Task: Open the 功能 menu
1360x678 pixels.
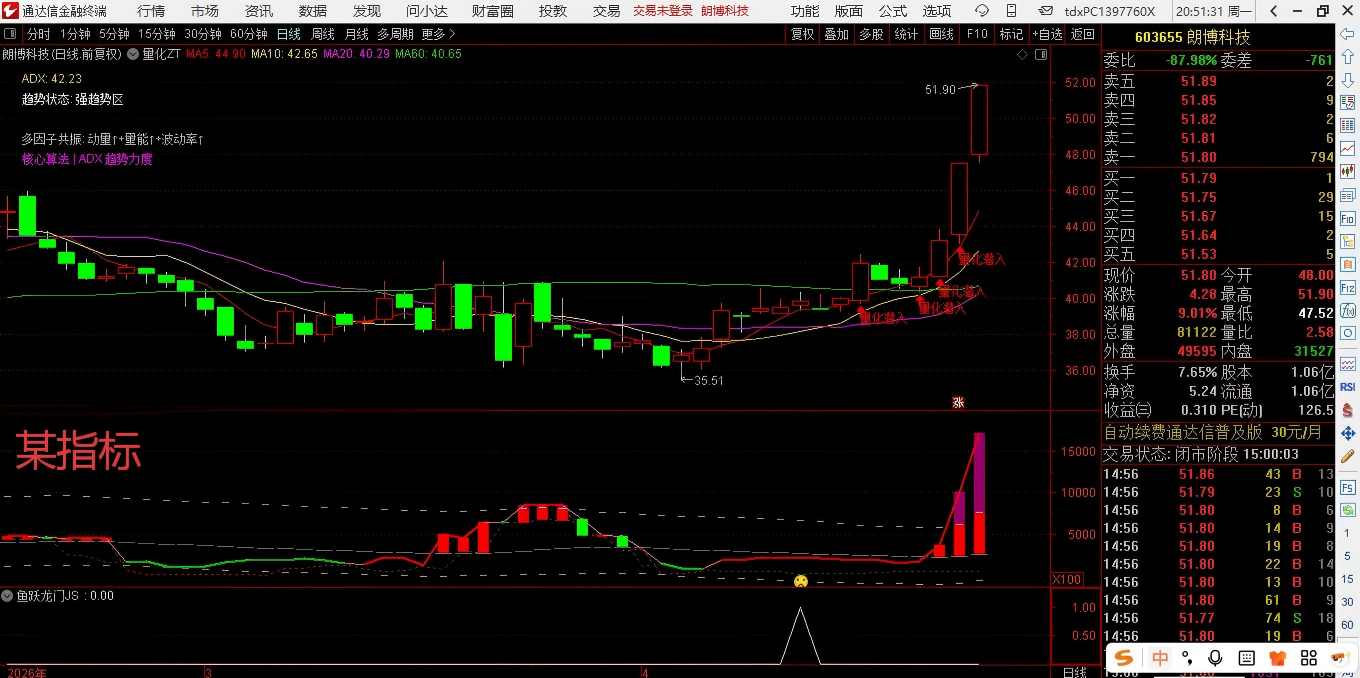Action: (x=805, y=11)
